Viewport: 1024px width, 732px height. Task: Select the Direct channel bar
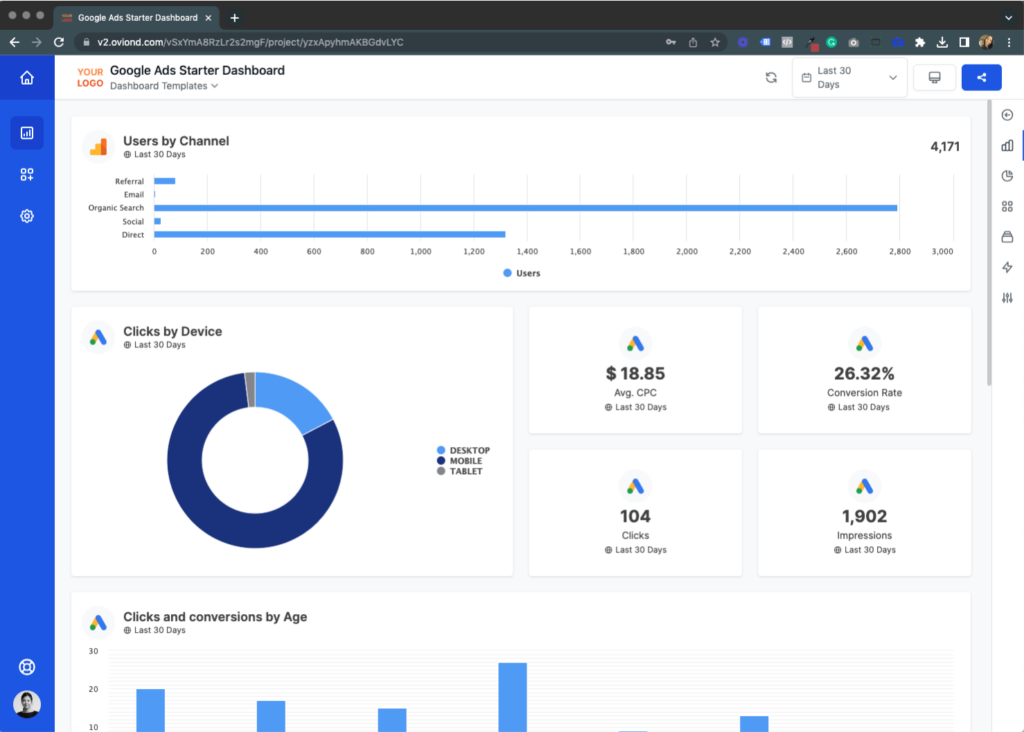click(x=330, y=234)
